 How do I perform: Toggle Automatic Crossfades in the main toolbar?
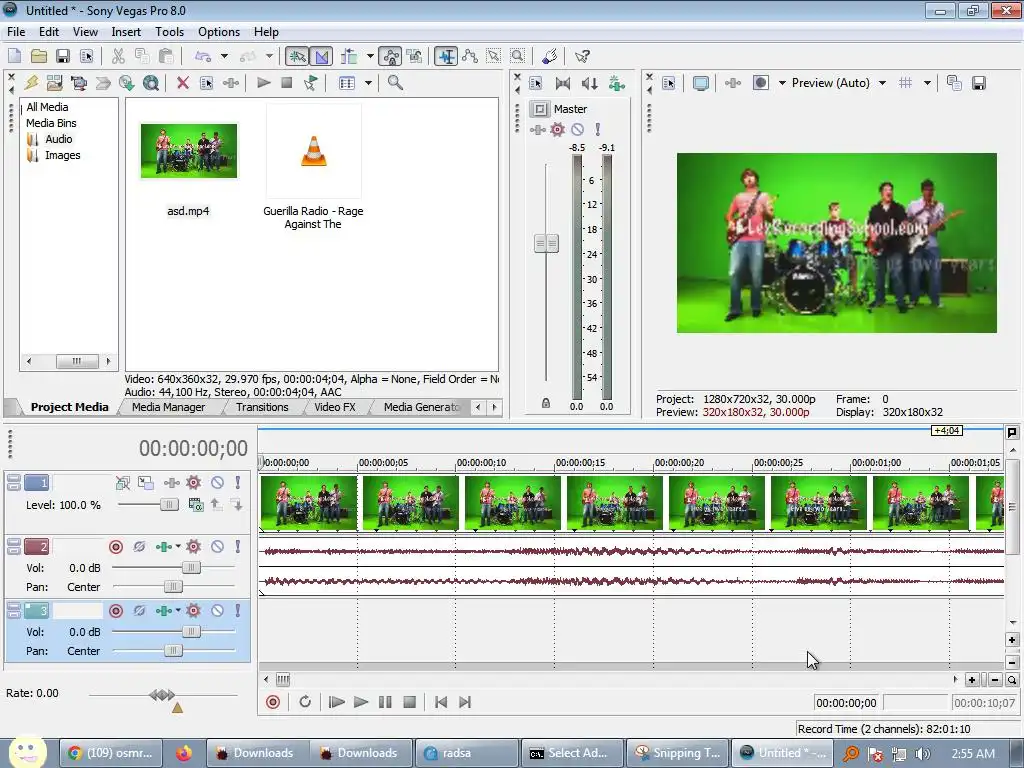[x=321, y=57]
